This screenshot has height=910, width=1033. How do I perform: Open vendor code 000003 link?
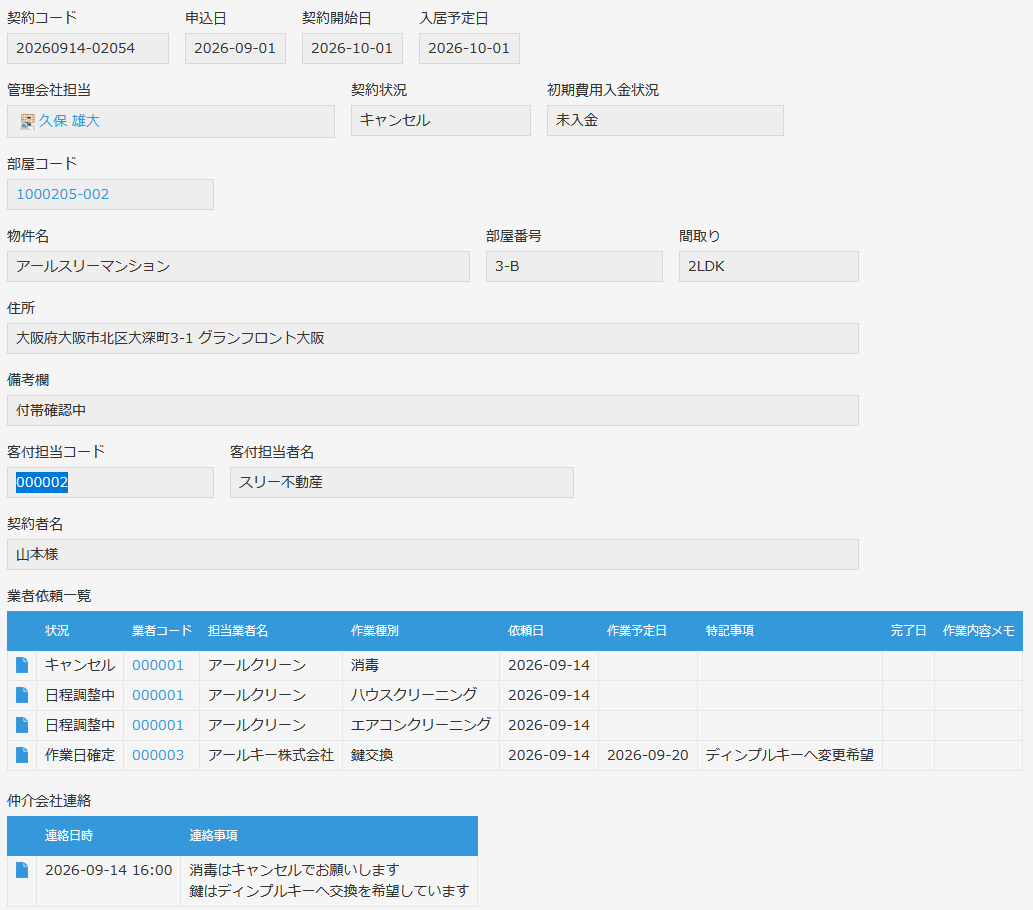pyautogui.click(x=158, y=754)
